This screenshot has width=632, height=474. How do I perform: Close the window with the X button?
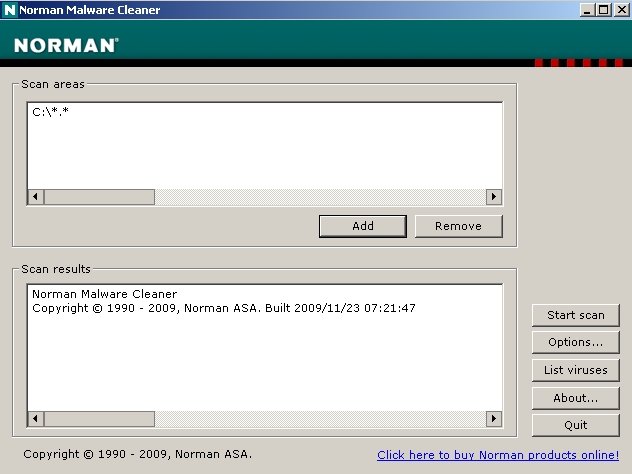[x=621, y=10]
